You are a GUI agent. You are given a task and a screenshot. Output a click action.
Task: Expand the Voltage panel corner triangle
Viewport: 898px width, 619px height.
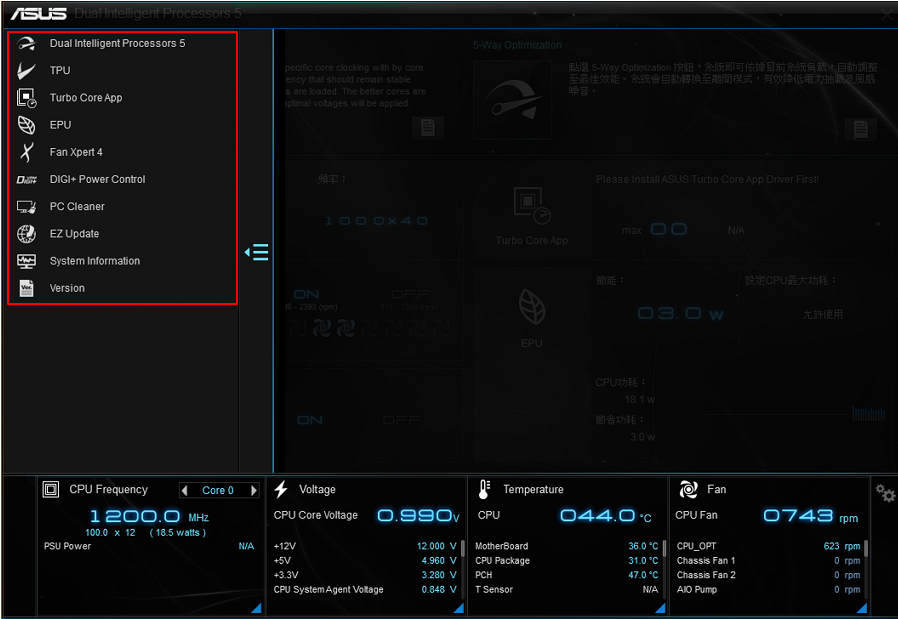coord(458,608)
